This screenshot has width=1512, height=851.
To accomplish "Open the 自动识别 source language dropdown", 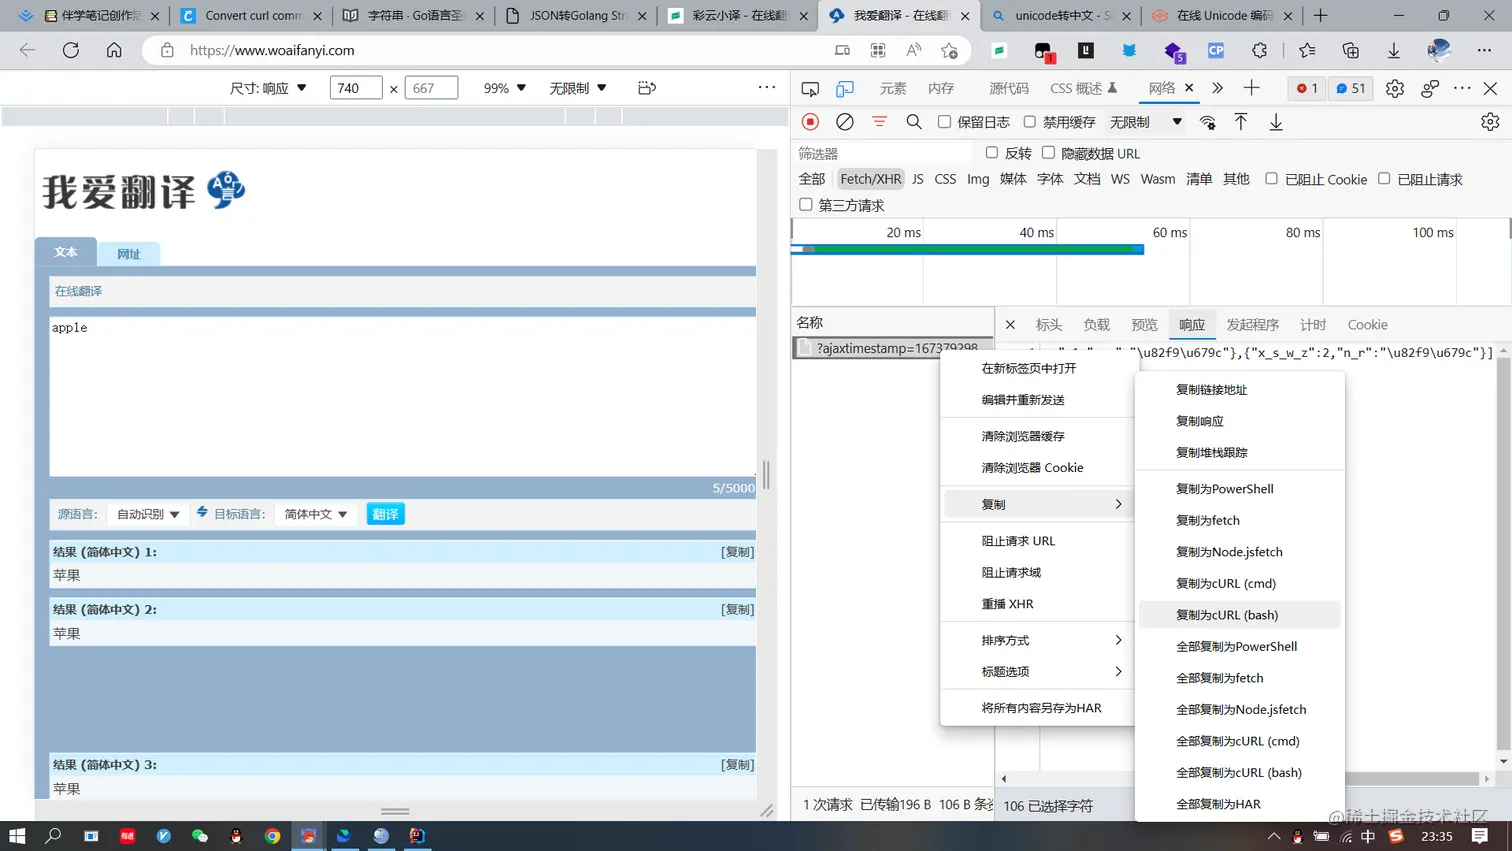I will pyautogui.click(x=148, y=514).
